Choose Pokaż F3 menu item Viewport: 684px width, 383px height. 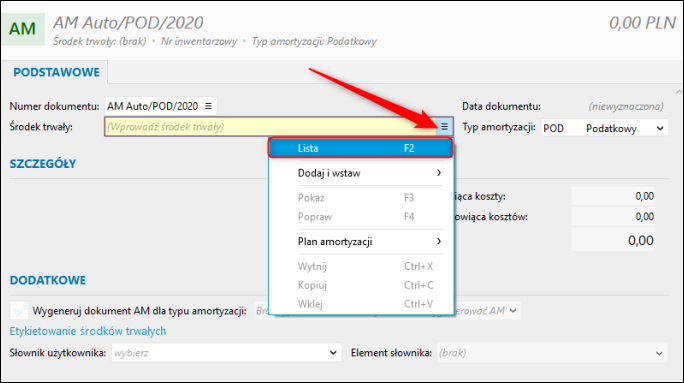[361, 198]
